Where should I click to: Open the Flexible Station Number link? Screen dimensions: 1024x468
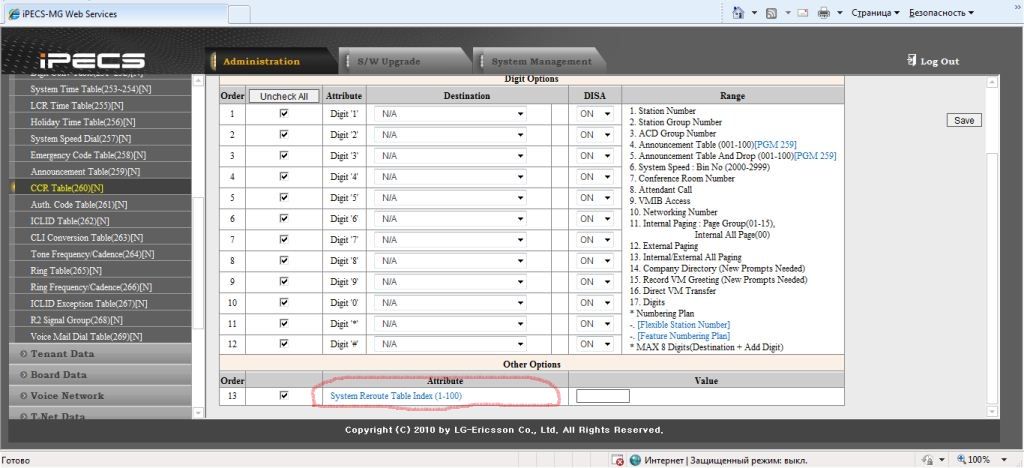click(683, 325)
